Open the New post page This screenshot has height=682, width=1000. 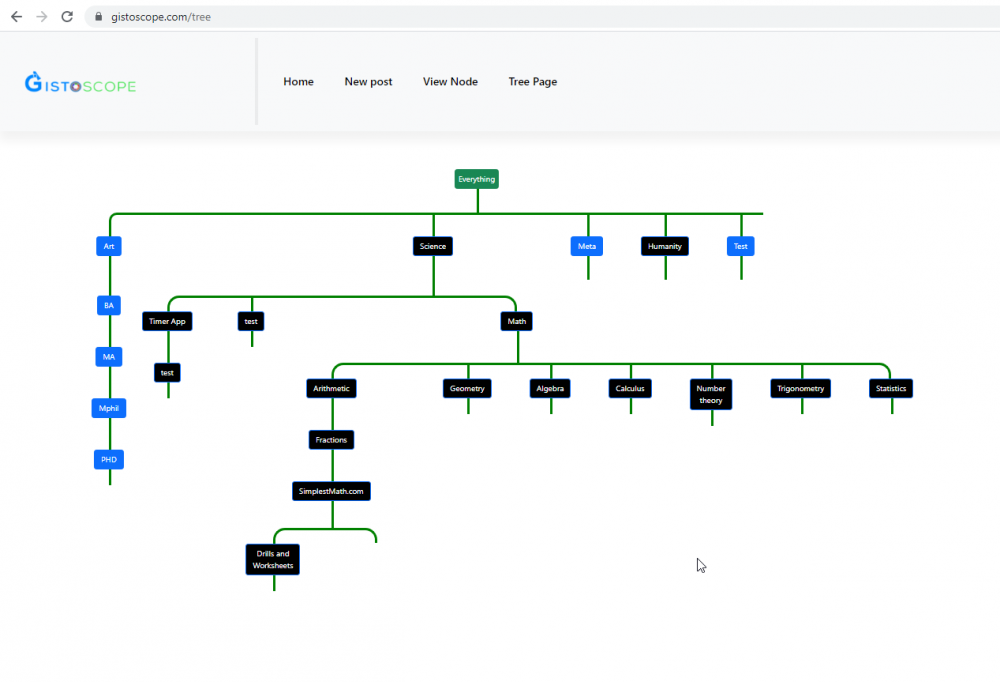(368, 82)
